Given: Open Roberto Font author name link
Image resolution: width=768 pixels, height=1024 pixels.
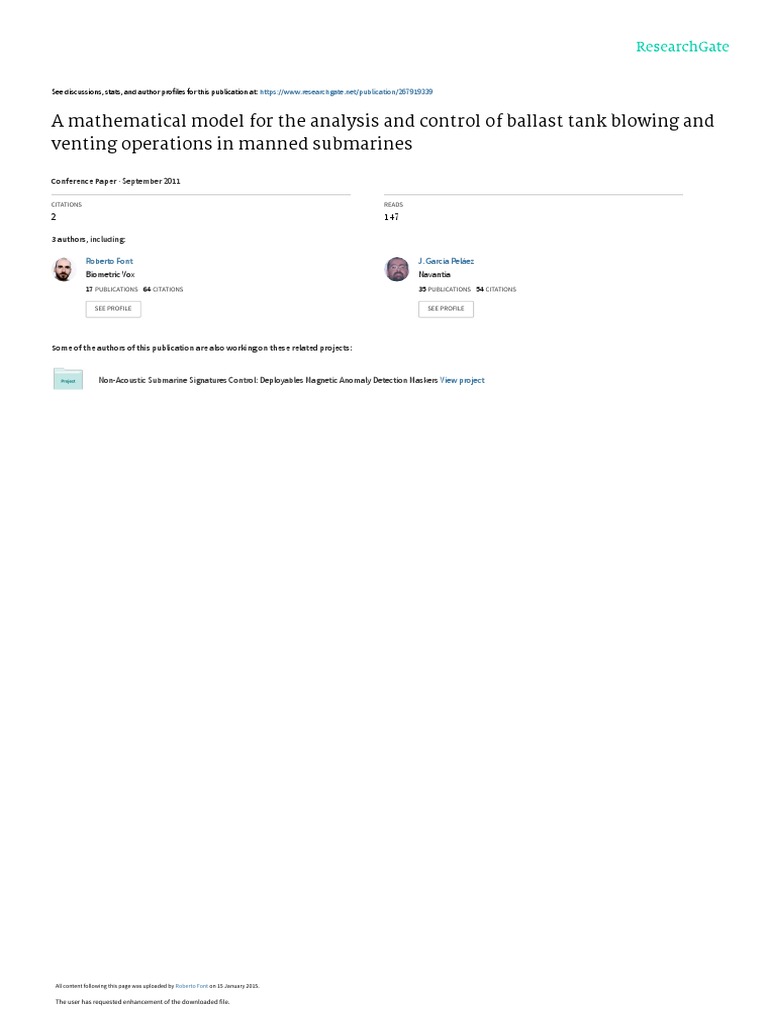Looking at the screenshot, I should coord(109,261).
